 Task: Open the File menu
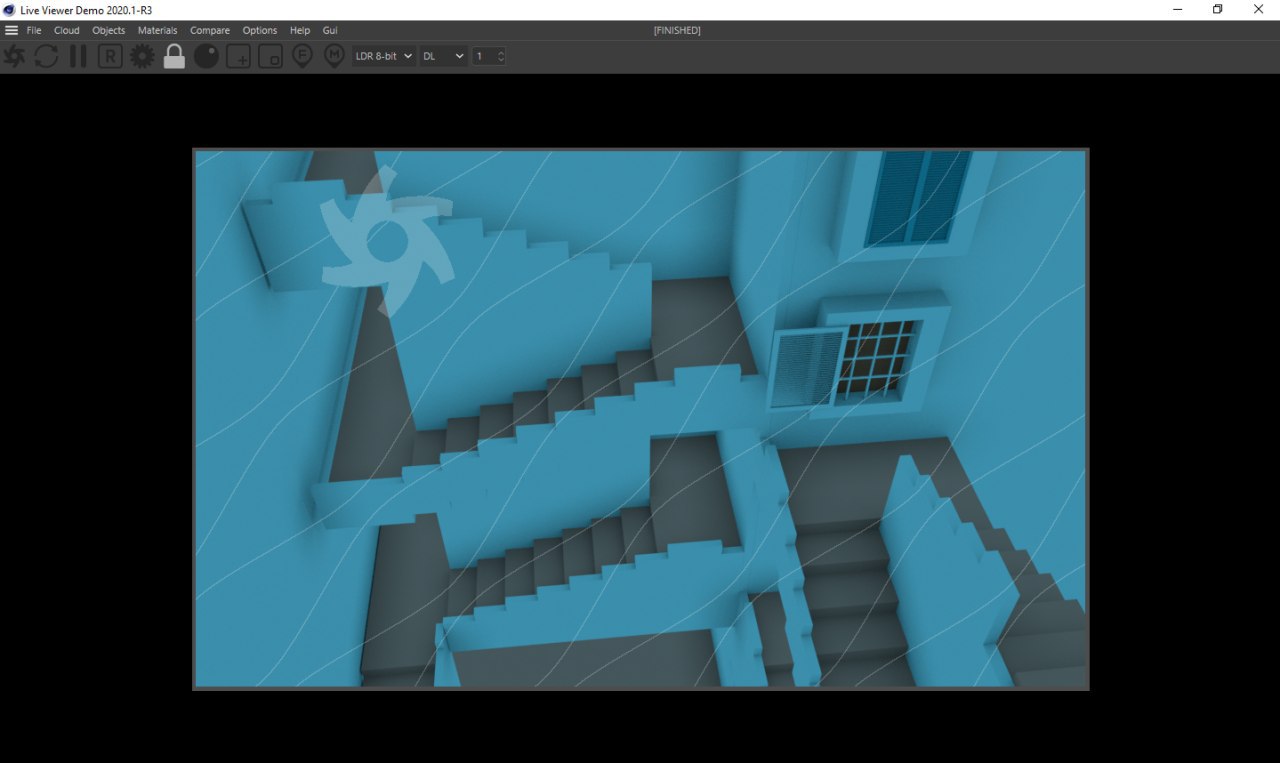34,30
